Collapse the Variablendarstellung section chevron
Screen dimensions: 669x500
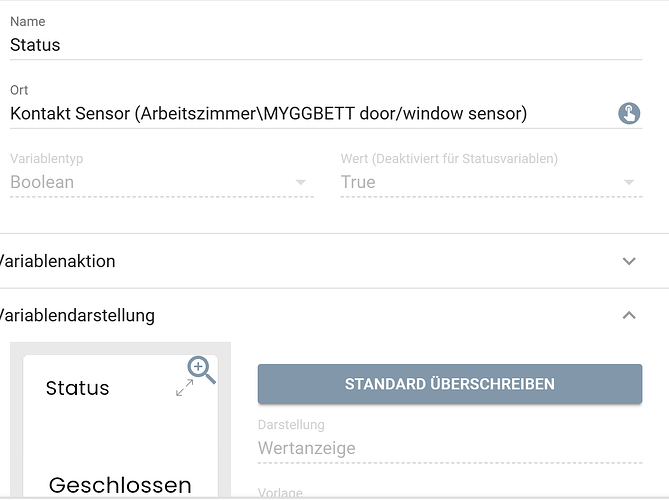click(629, 315)
